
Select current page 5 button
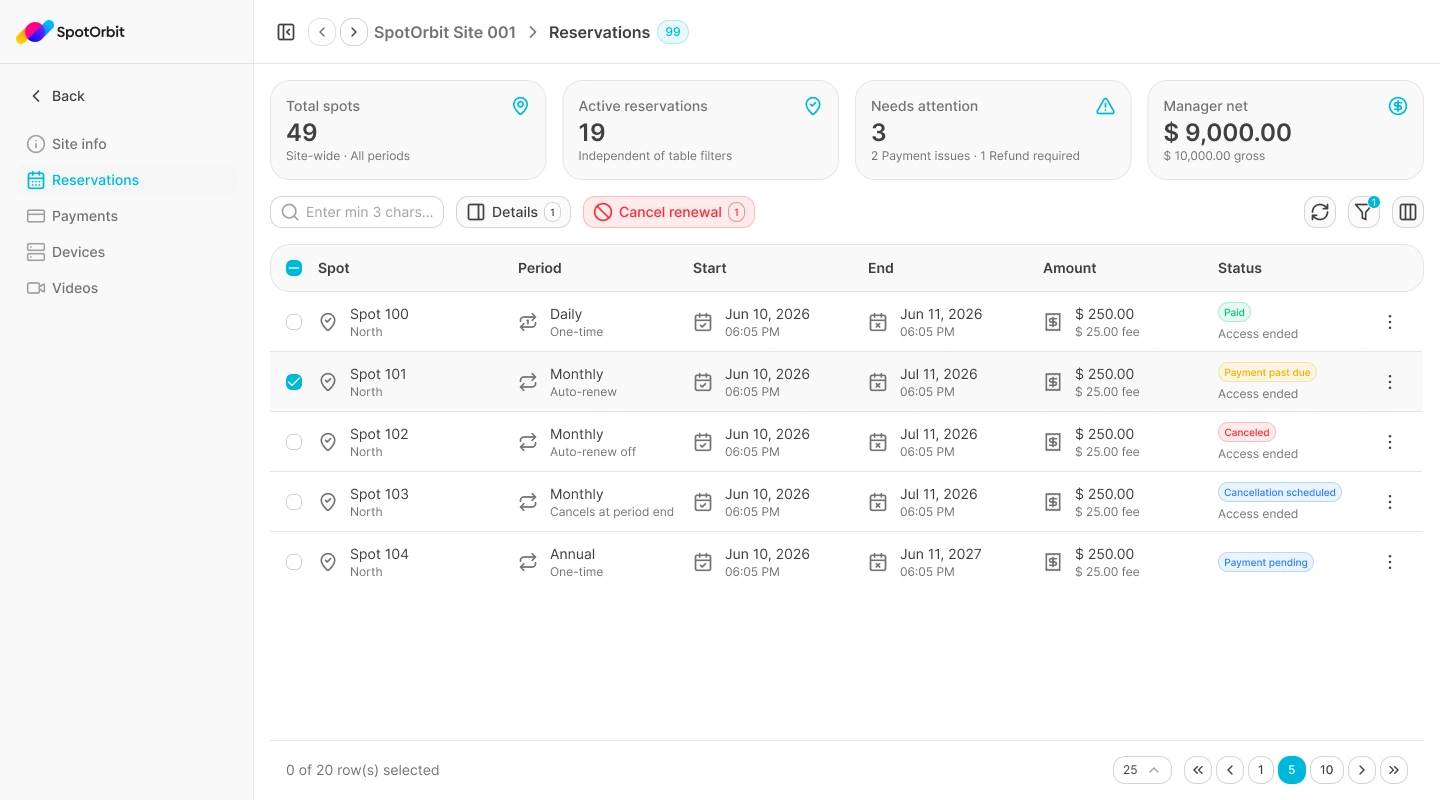click(x=1292, y=770)
